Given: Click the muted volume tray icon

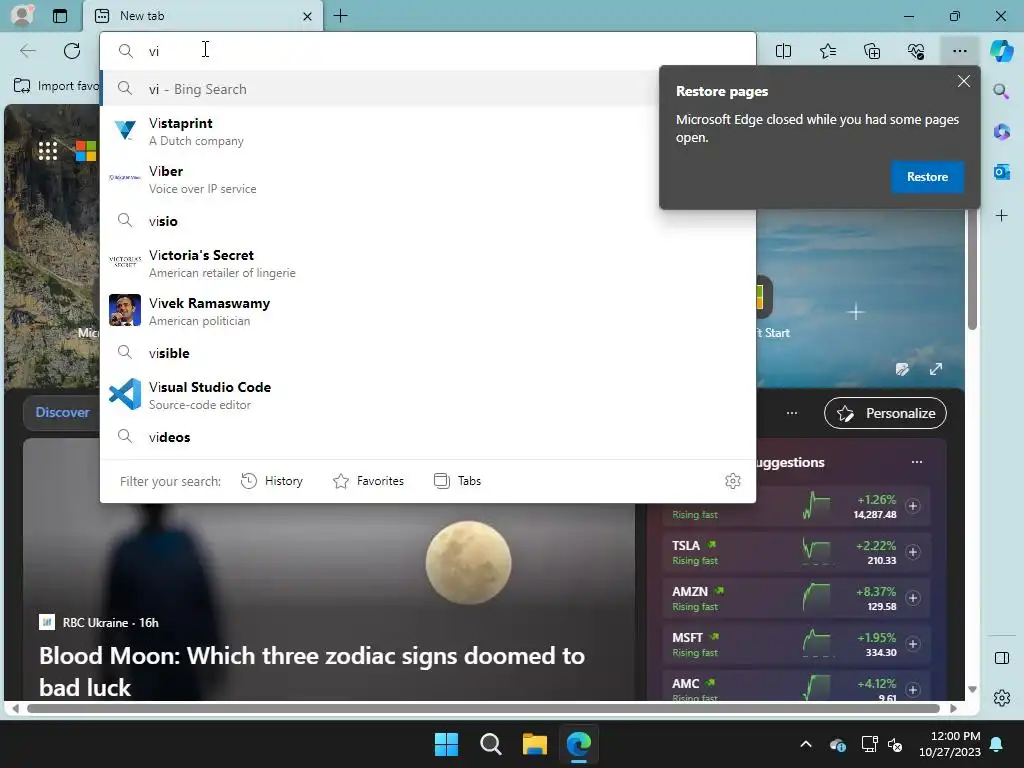Looking at the screenshot, I should click(895, 744).
